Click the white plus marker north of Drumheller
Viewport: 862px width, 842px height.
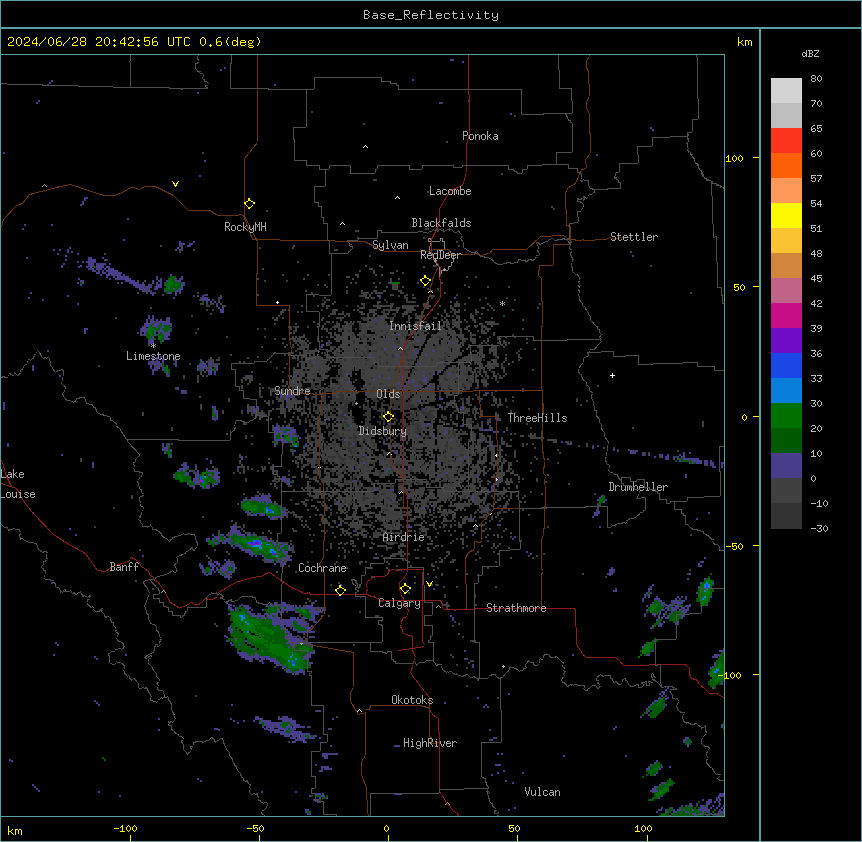pyautogui.click(x=612, y=375)
